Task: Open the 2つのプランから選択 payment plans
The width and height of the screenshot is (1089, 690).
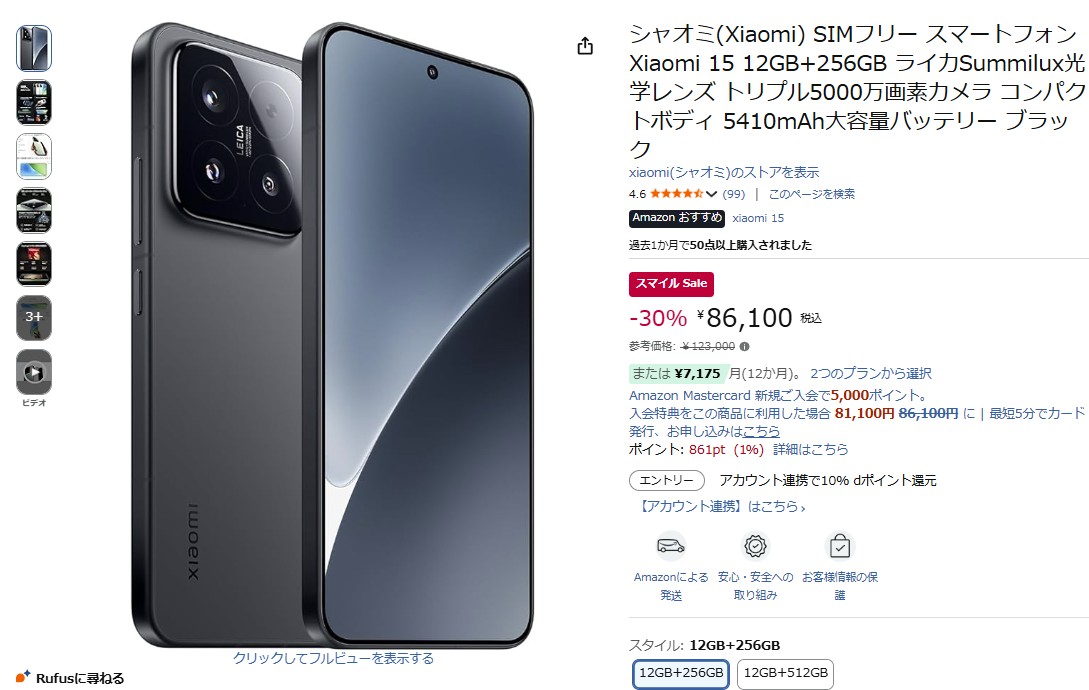Action: click(x=871, y=373)
